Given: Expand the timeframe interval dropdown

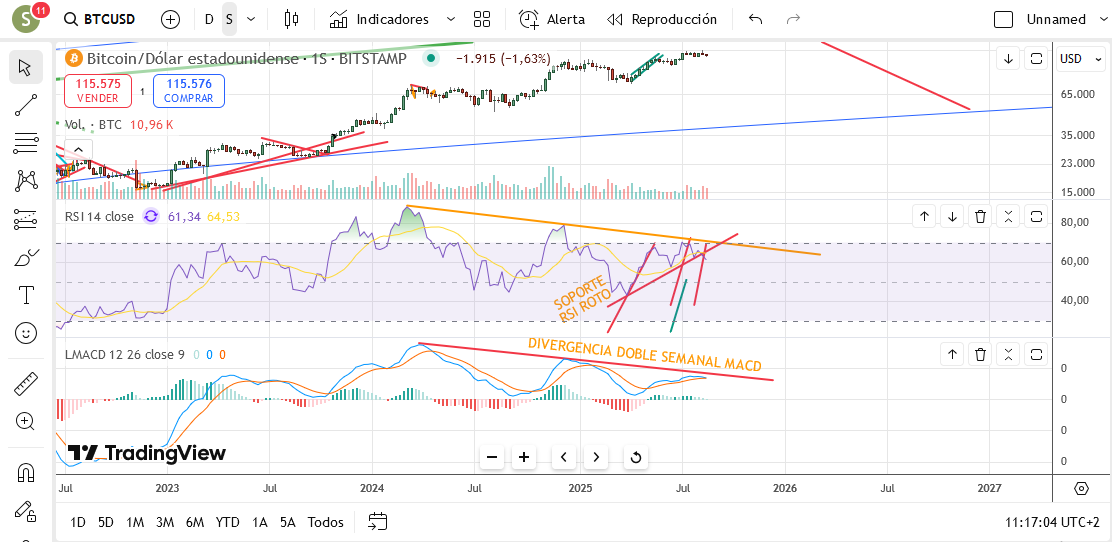Looking at the screenshot, I should point(251,19).
